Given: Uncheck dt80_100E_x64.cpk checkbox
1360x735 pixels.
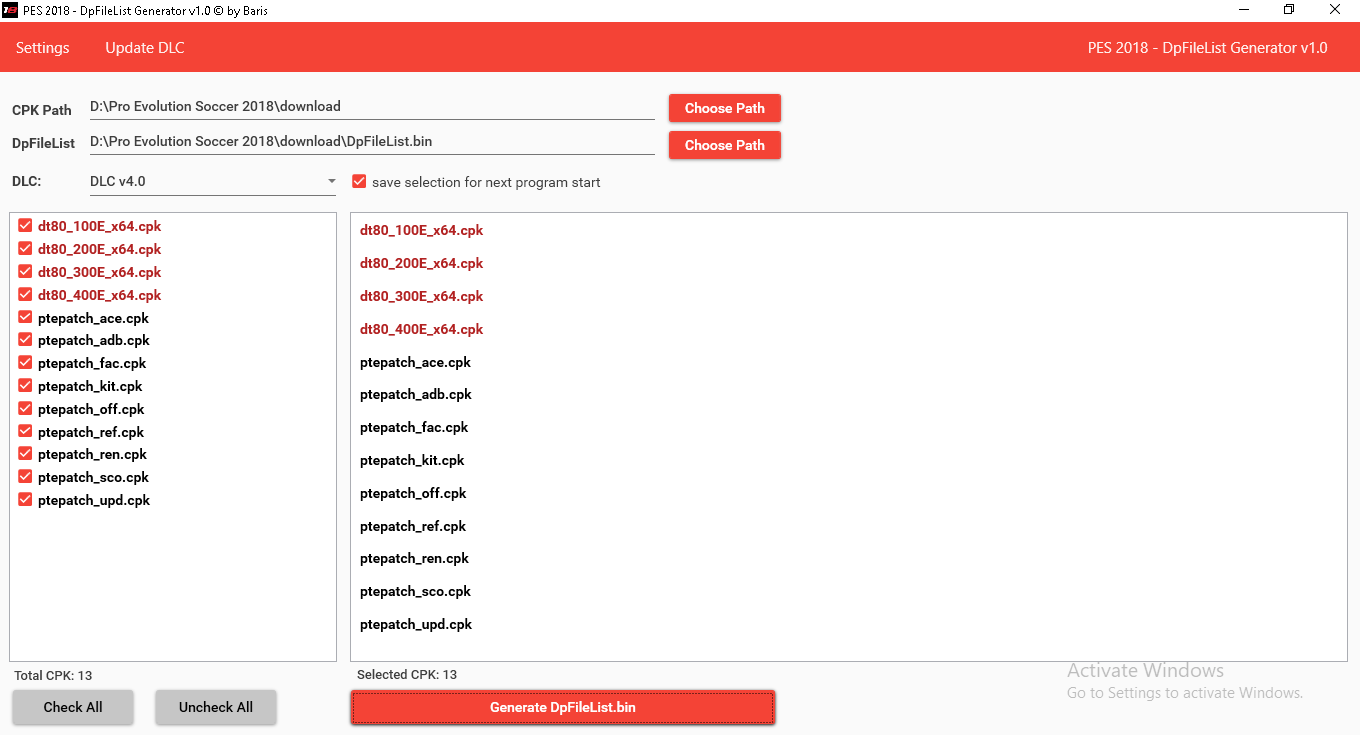Looking at the screenshot, I should (x=25, y=226).
